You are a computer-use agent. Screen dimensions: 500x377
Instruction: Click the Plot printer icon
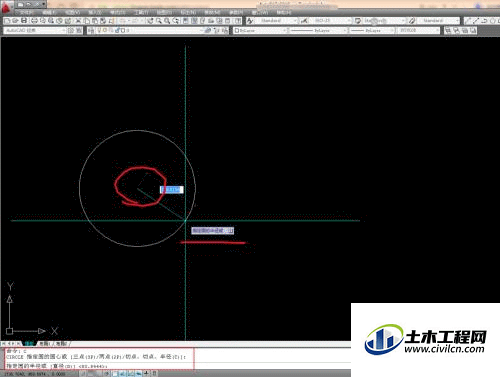coord(34,21)
